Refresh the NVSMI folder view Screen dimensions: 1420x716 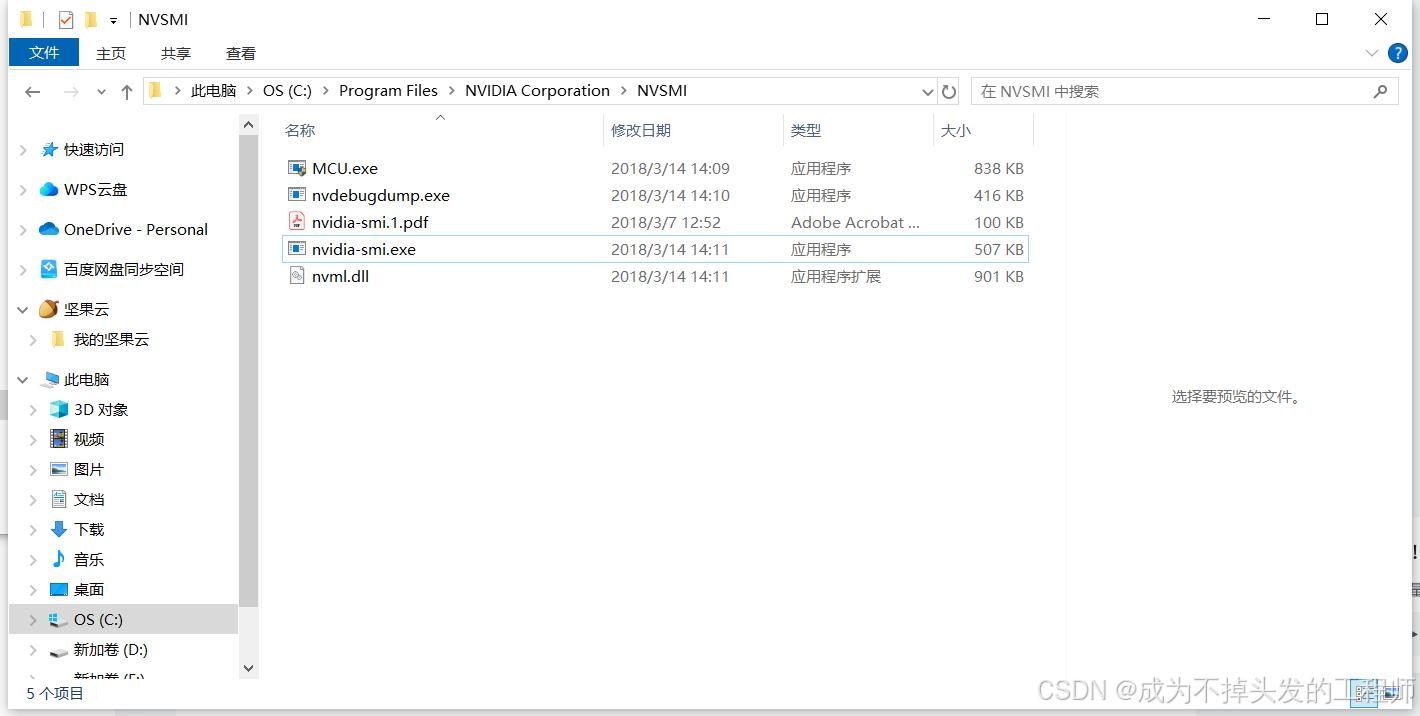tap(949, 91)
